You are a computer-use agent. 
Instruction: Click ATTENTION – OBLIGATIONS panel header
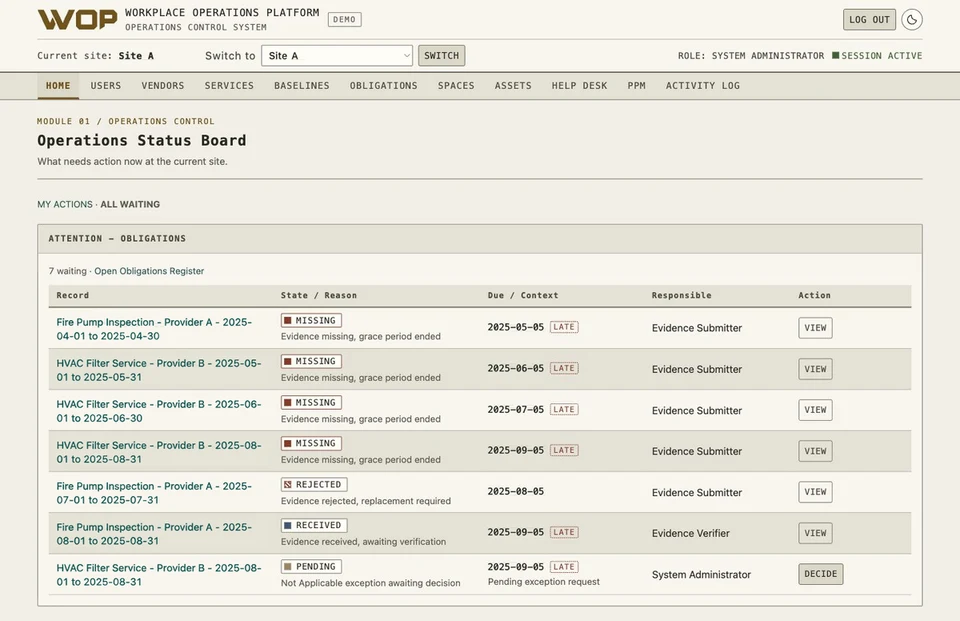tap(480, 239)
